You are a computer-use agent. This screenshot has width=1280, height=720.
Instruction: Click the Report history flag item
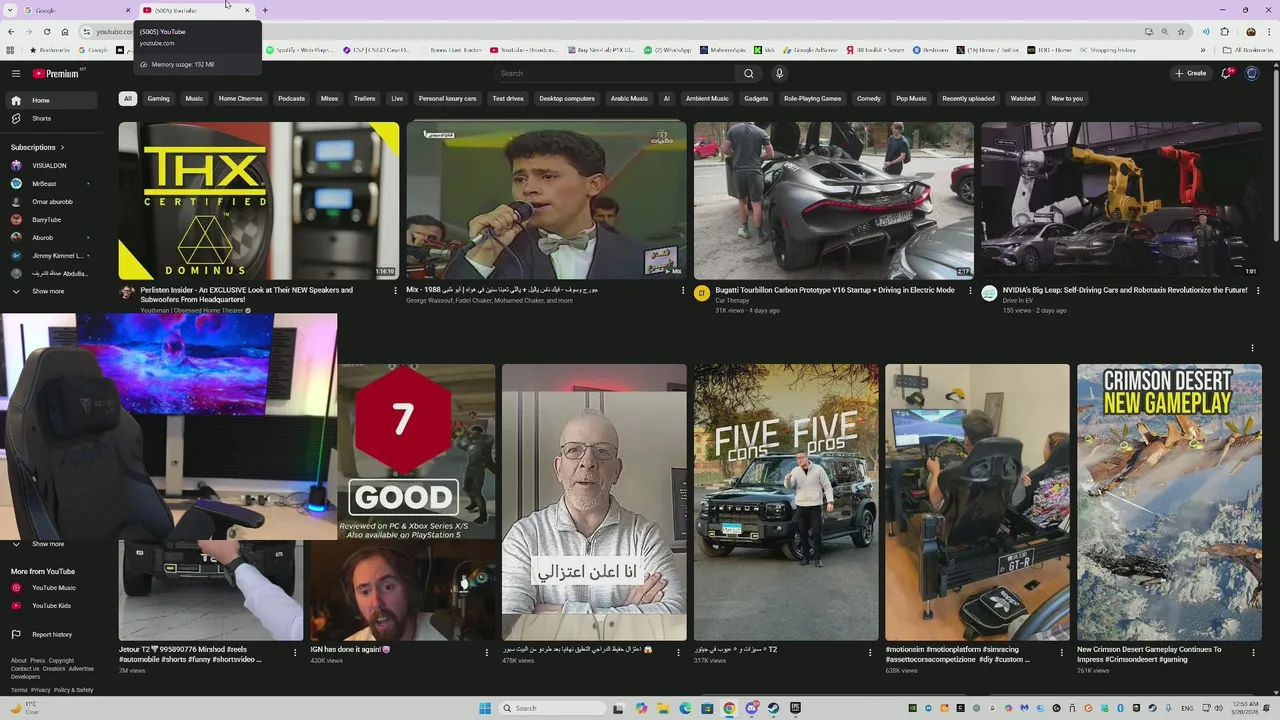tap(51, 634)
